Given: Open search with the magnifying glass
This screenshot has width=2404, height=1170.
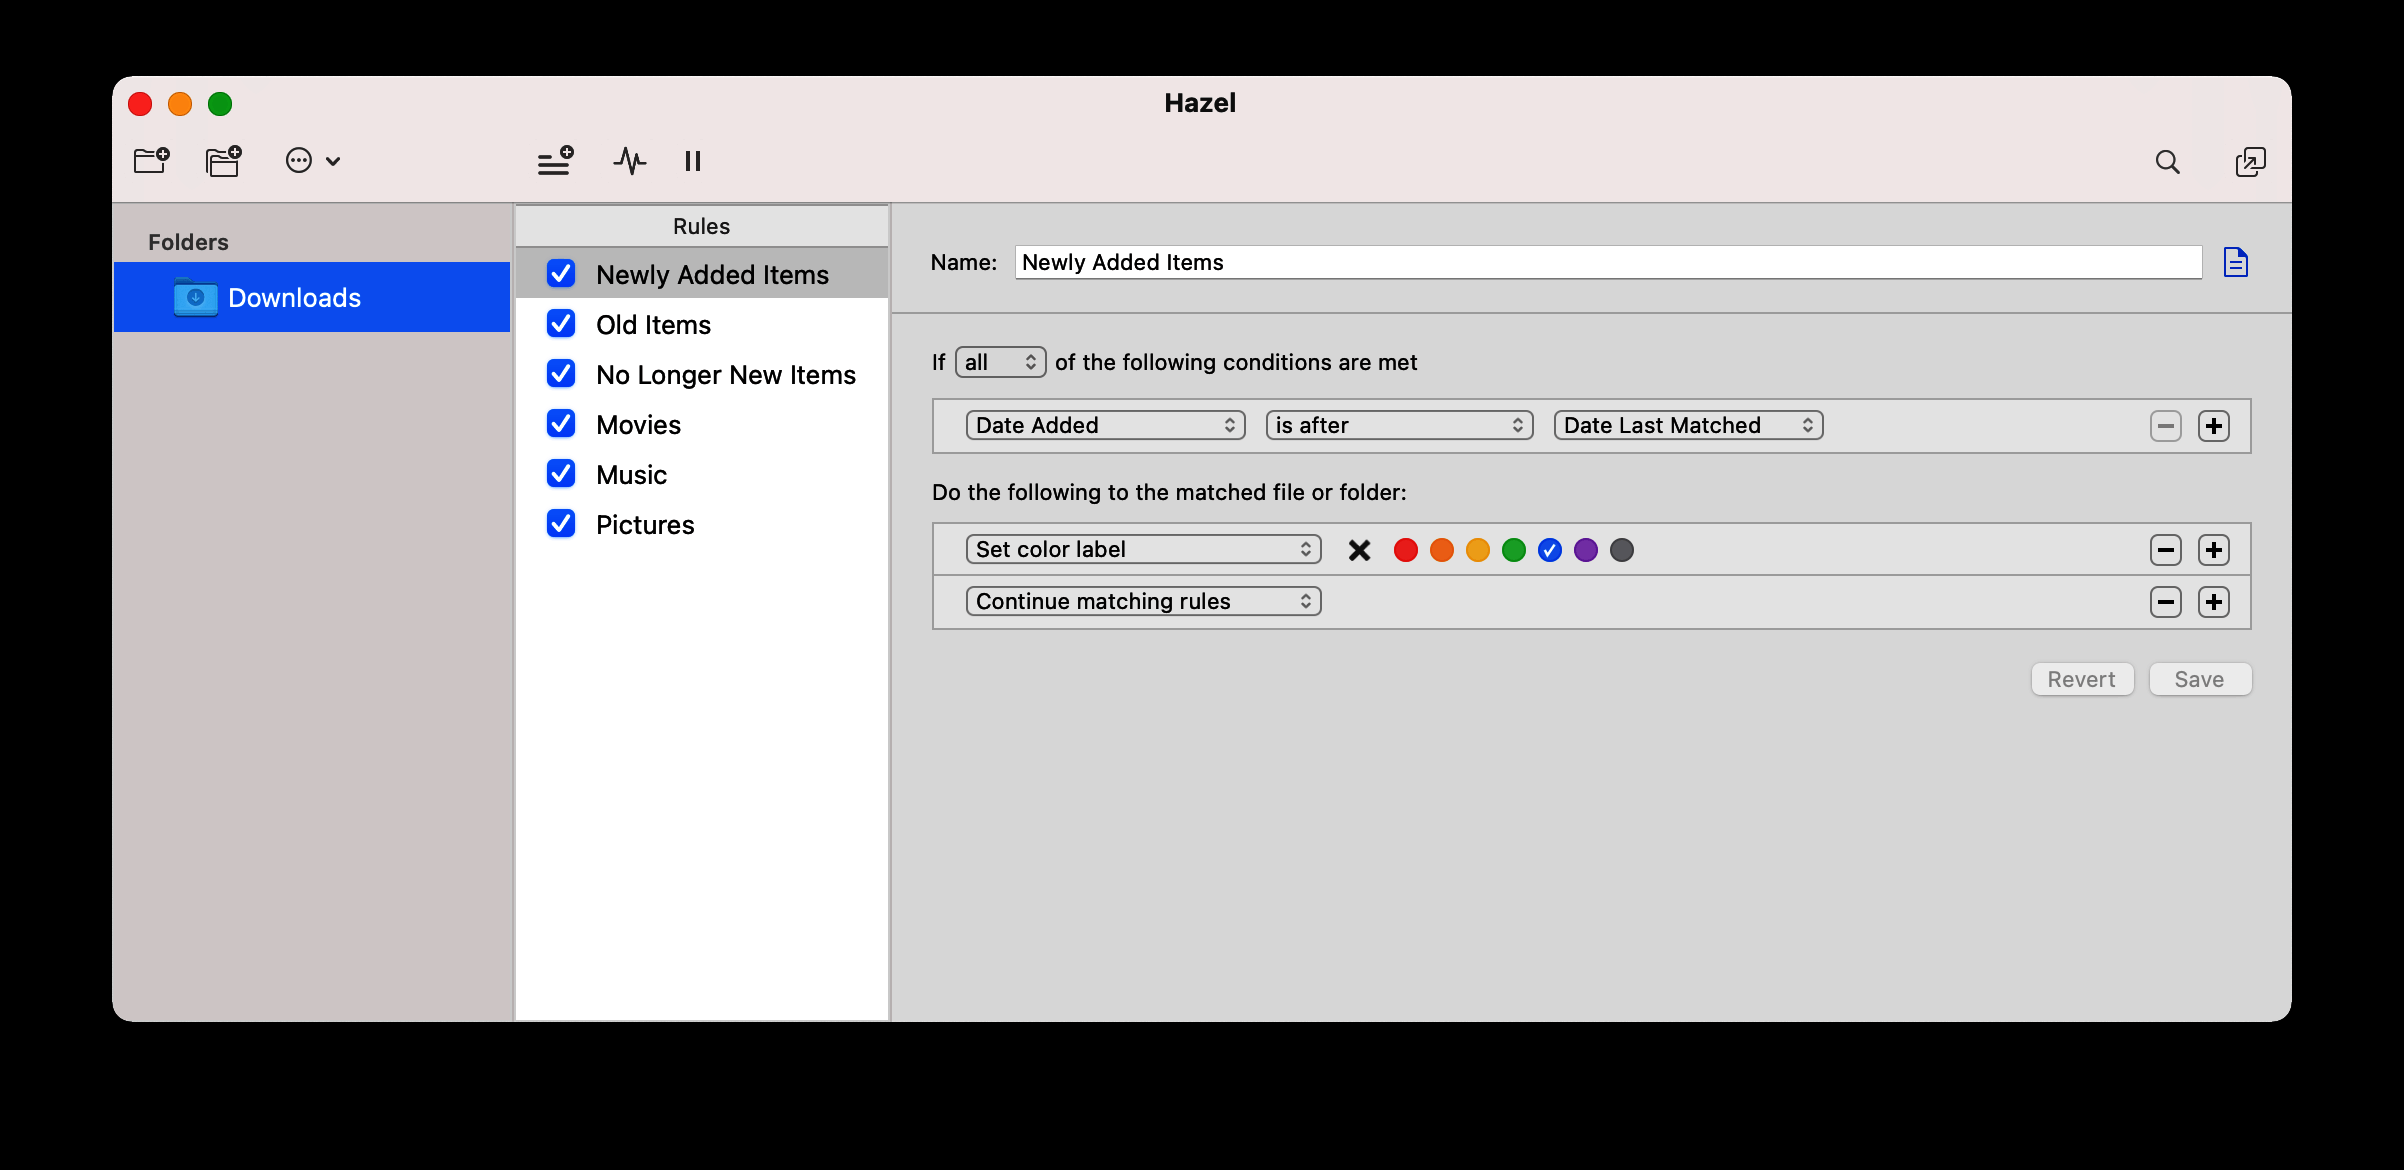Looking at the screenshot, I should (2167, 162).
